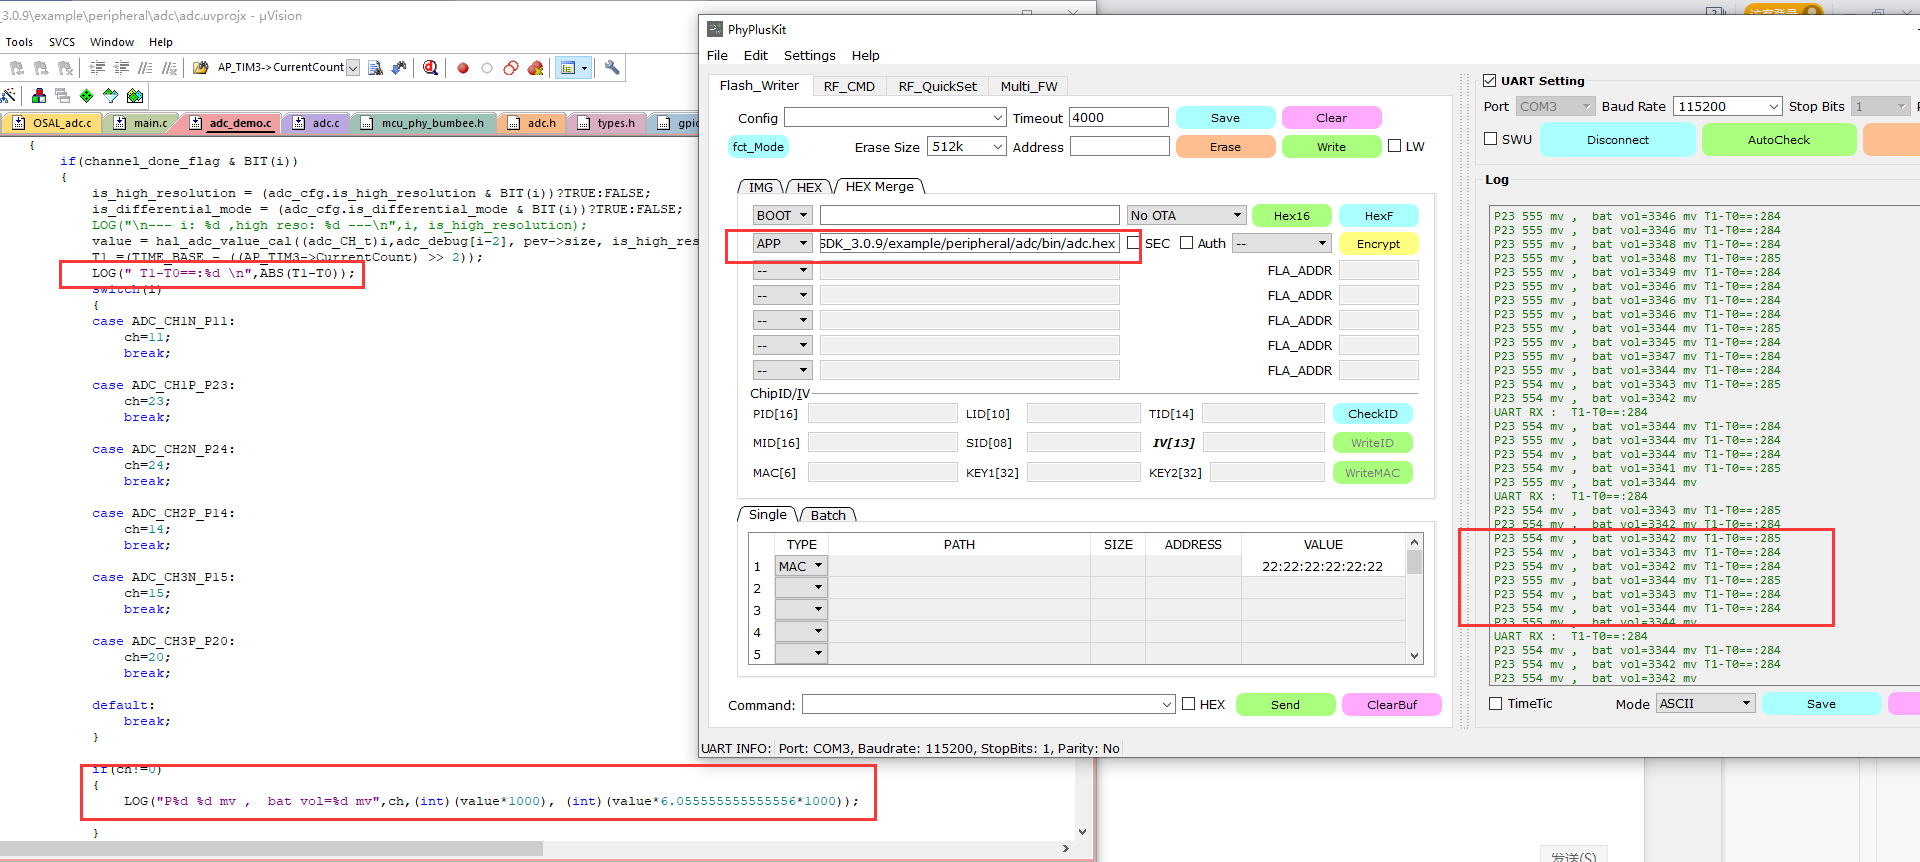Open µVision Configuration wrench icon
The width and height of the screenshot is (1920, 862).
point(612,68)
